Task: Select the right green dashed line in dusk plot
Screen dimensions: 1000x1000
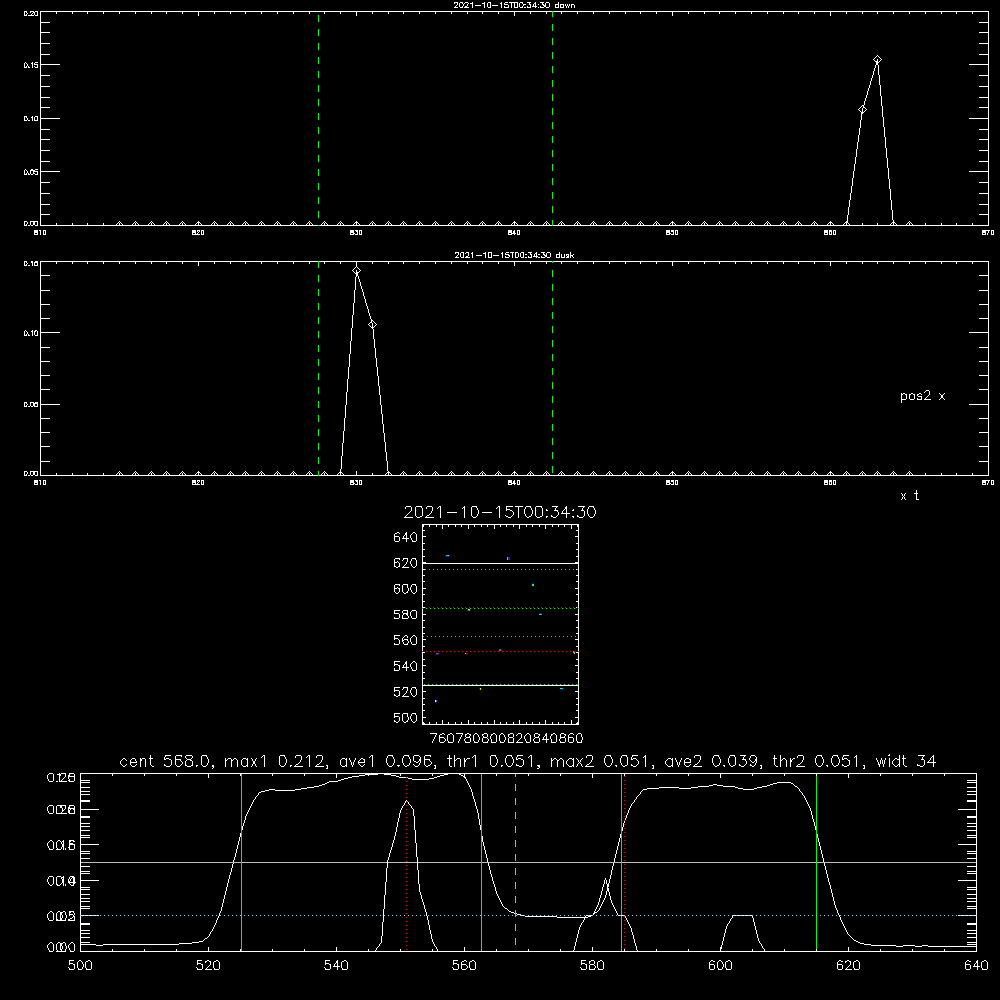Action: pyautogui.click(x=552, y=368)
